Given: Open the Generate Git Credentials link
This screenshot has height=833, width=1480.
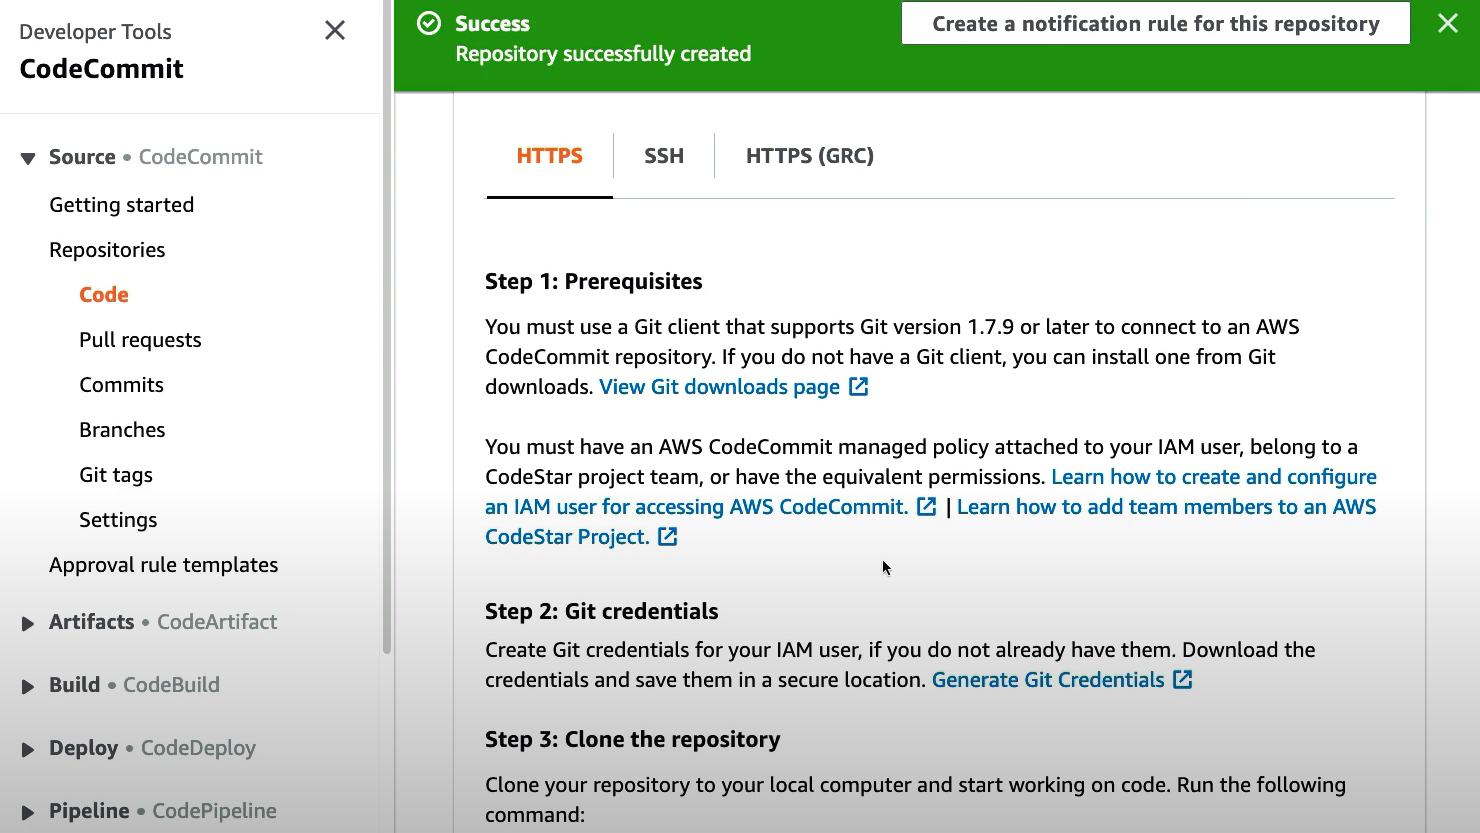Looking at the screenshot, I should [x=1048, y=679].
